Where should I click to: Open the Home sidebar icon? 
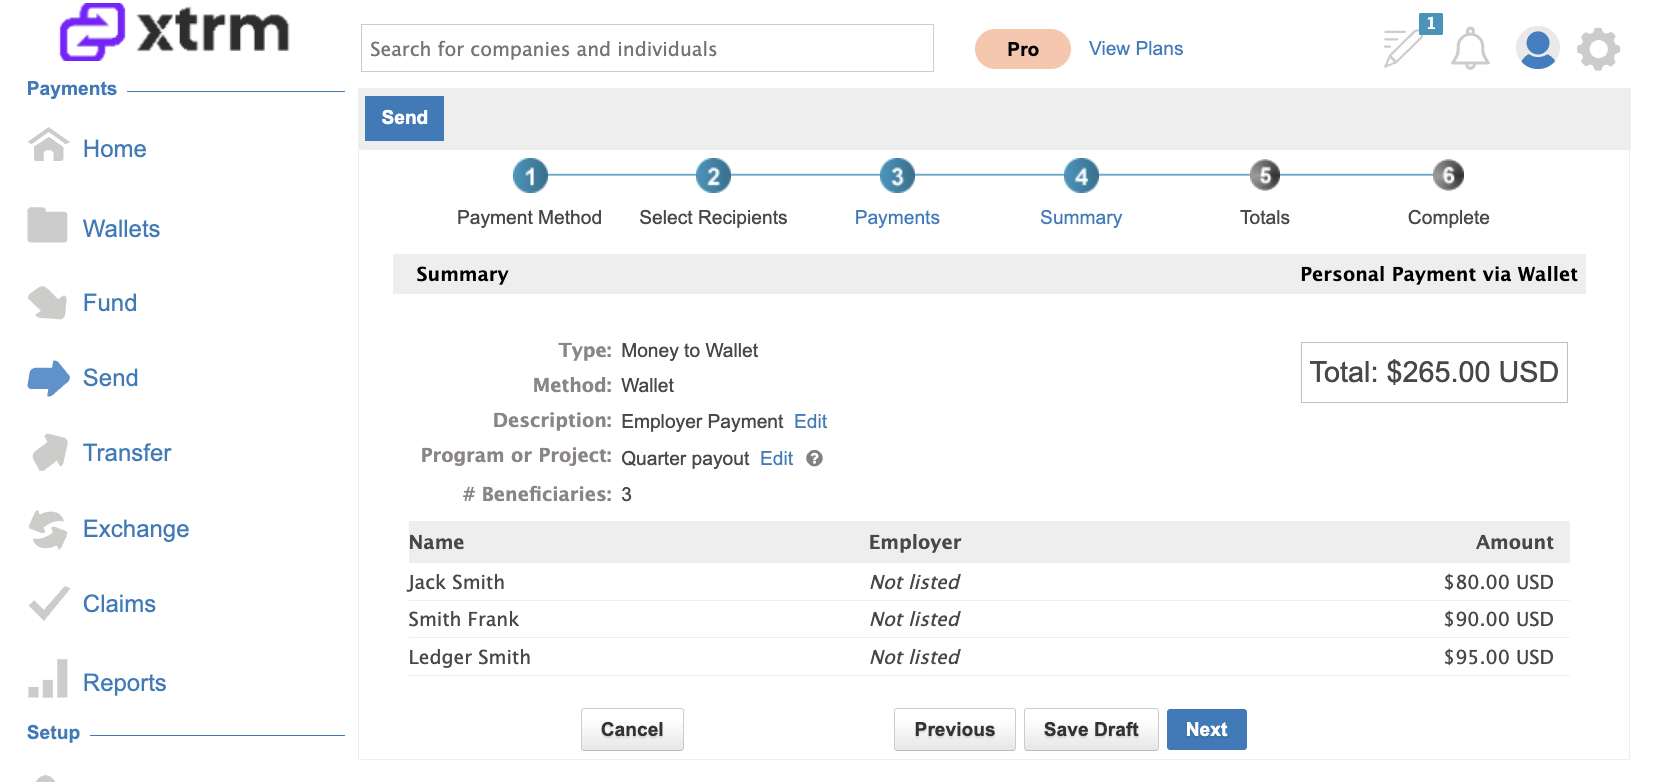(x=48, y=146)
